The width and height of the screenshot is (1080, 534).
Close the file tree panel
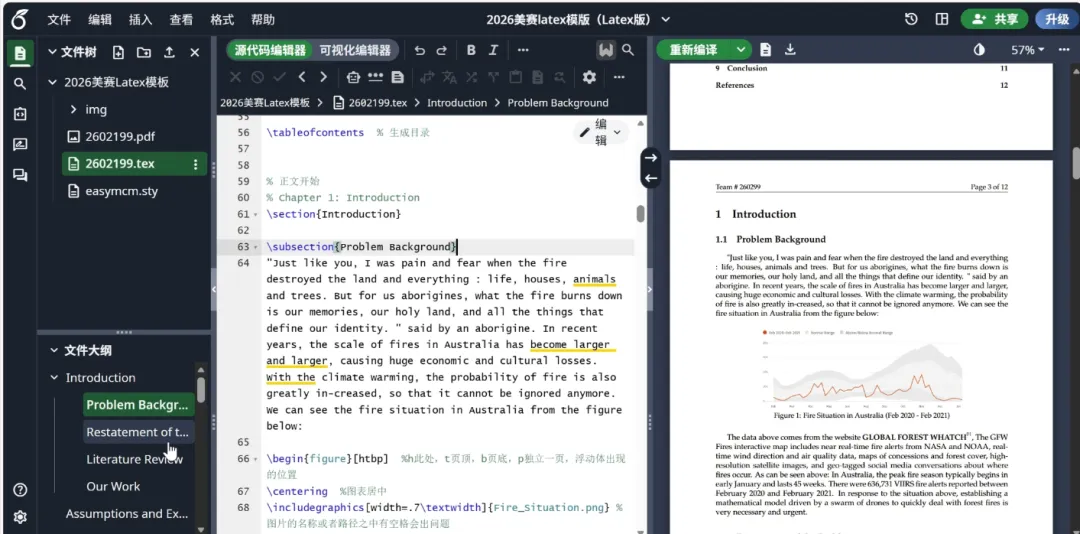[194, 52]
